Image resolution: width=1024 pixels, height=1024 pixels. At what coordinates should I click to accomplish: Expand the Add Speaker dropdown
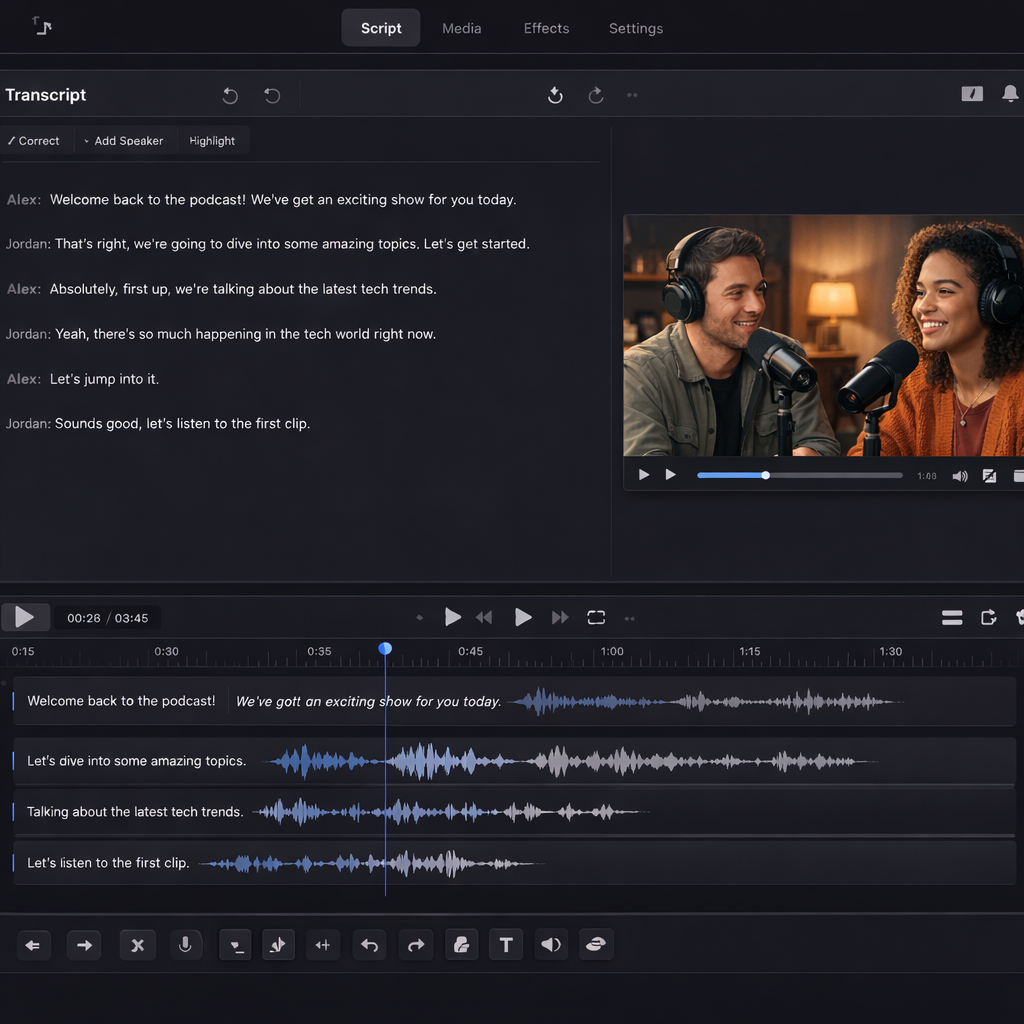(124, 140)
